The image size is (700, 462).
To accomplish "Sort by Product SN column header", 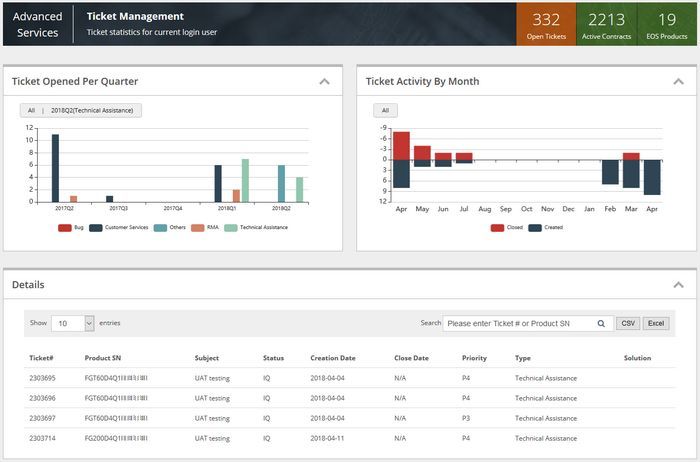I will (x=103, y=358).
